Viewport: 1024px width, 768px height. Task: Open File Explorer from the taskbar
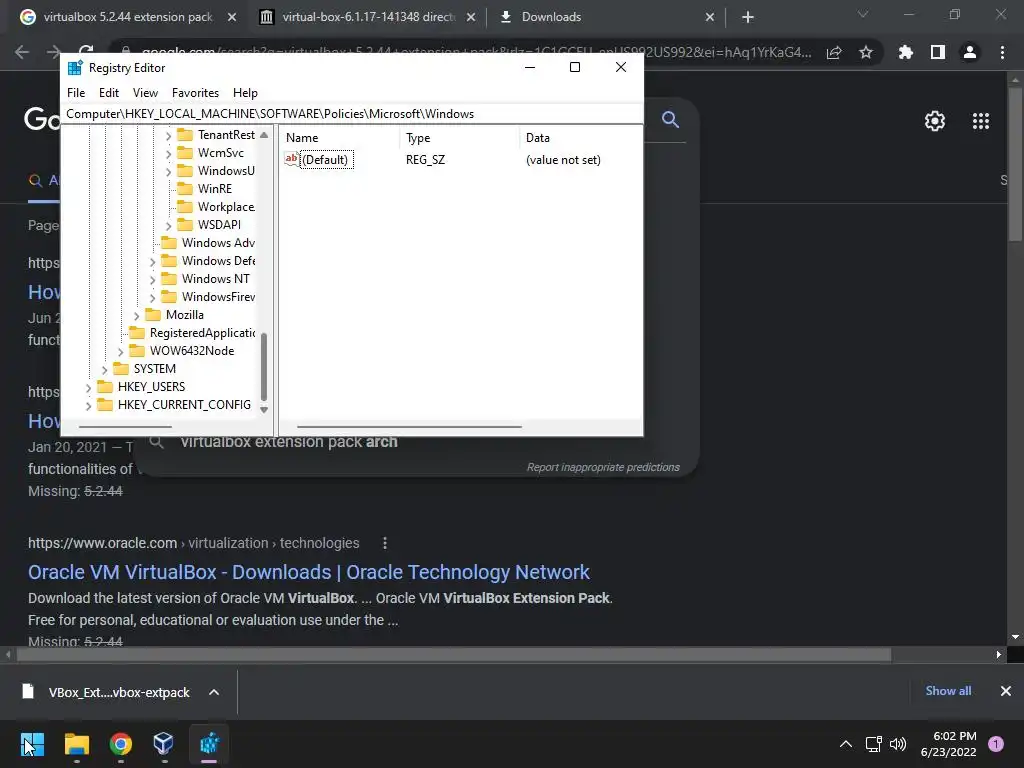(x=76, y=744)
